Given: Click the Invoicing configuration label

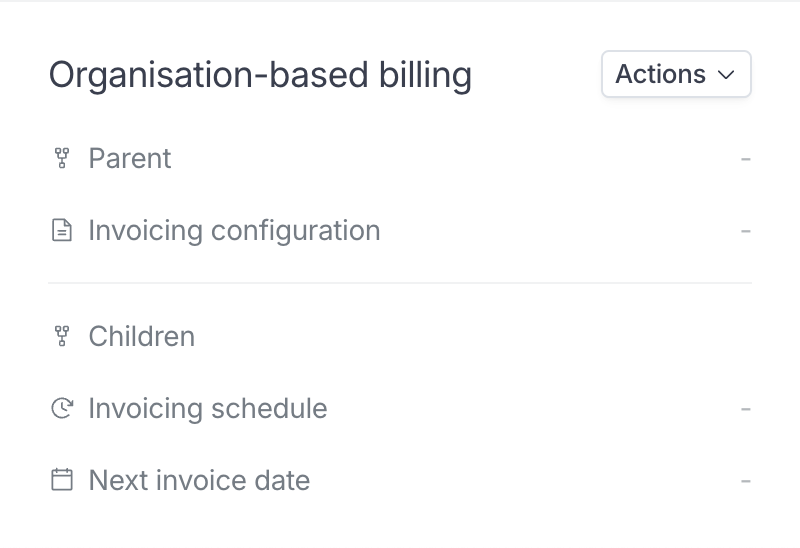Looking at the screenshot, I should (235, 231).
